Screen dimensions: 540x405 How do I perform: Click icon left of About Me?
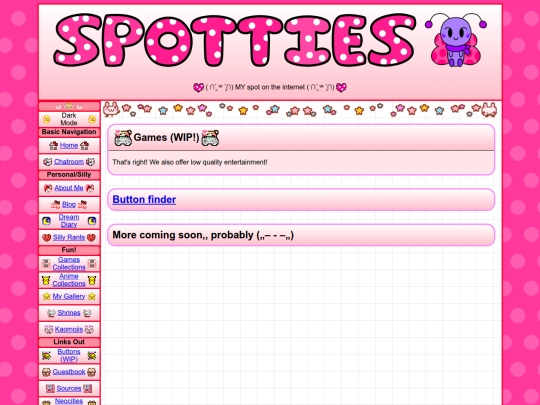pos(48,188)
